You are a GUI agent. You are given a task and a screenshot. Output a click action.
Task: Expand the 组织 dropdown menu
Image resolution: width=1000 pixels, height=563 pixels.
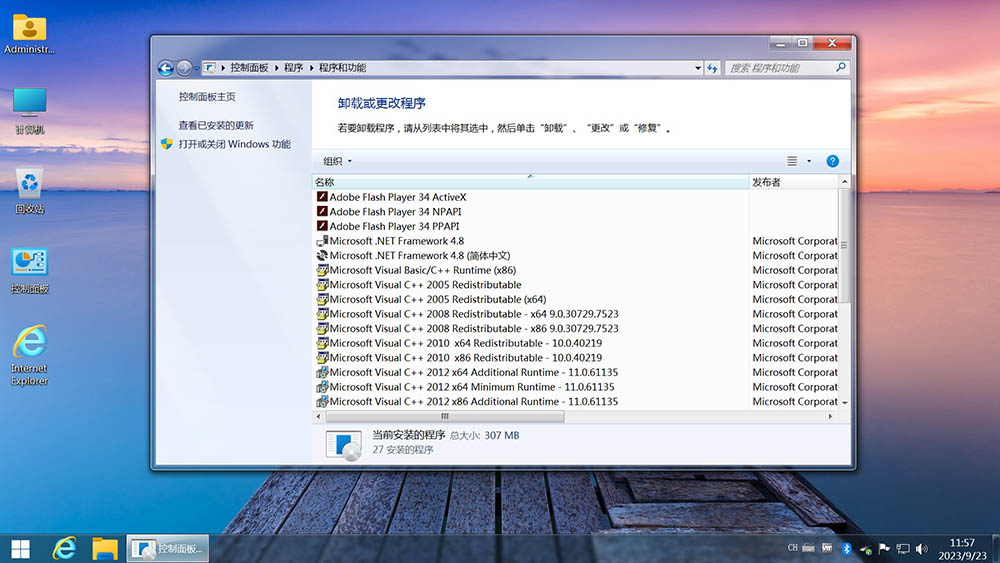click(x=337, y=161)
